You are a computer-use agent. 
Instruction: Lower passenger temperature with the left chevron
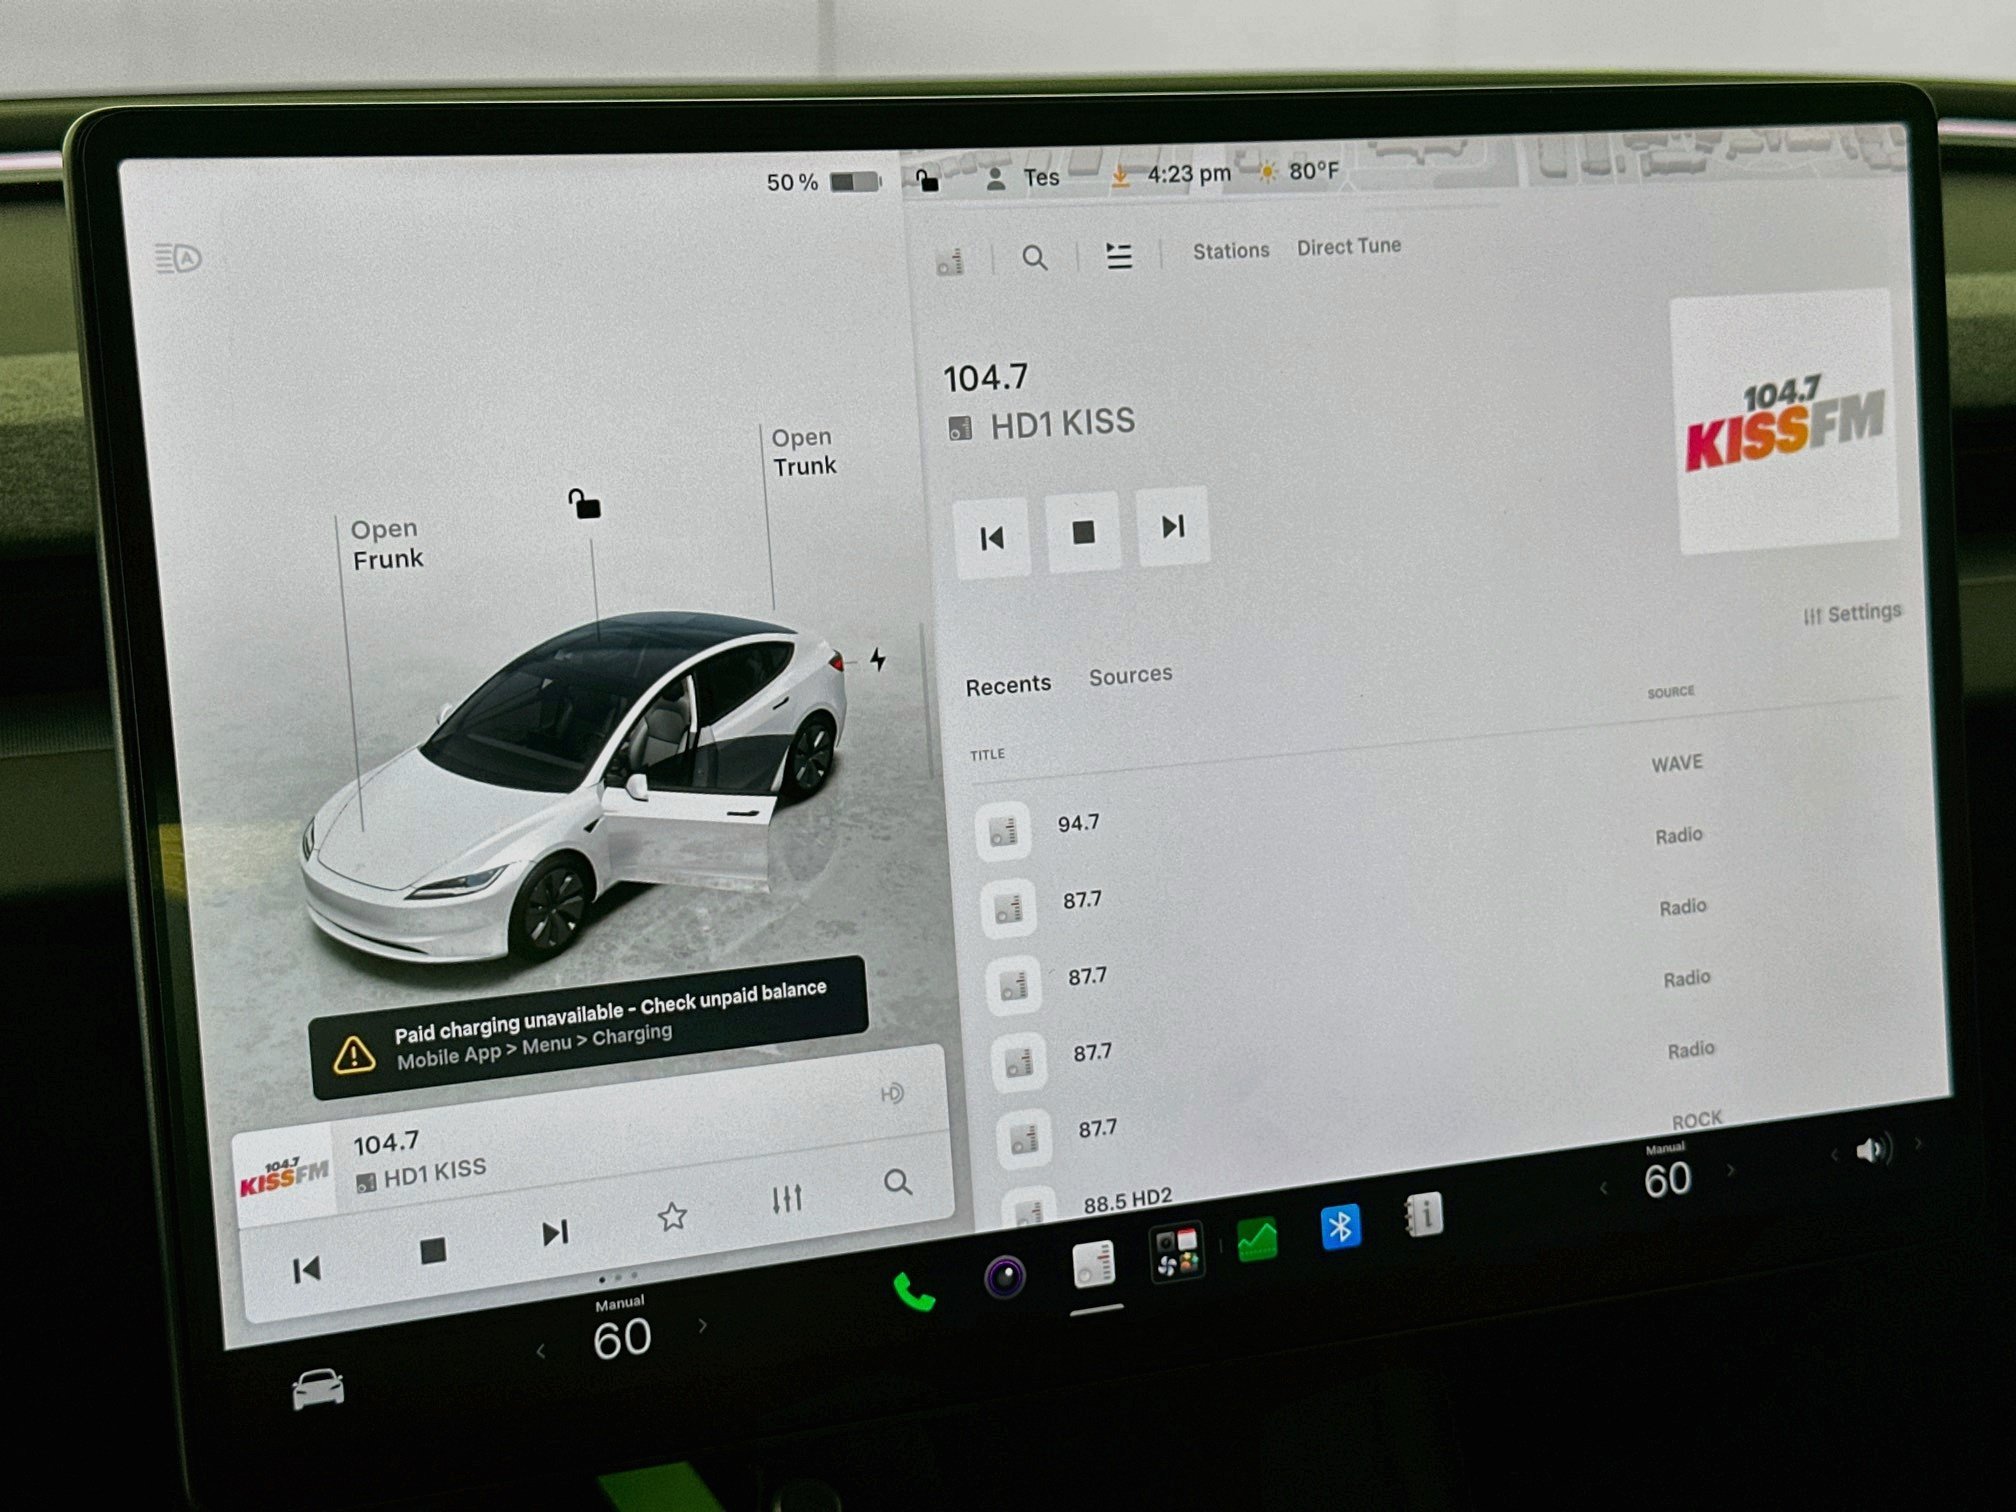click(1604, 1188)
